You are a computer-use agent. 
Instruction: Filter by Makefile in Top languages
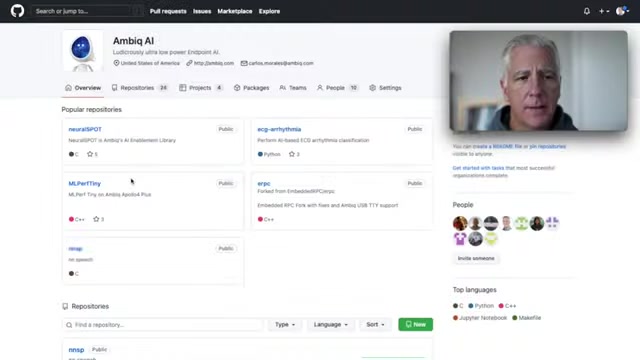pos(527,318)
